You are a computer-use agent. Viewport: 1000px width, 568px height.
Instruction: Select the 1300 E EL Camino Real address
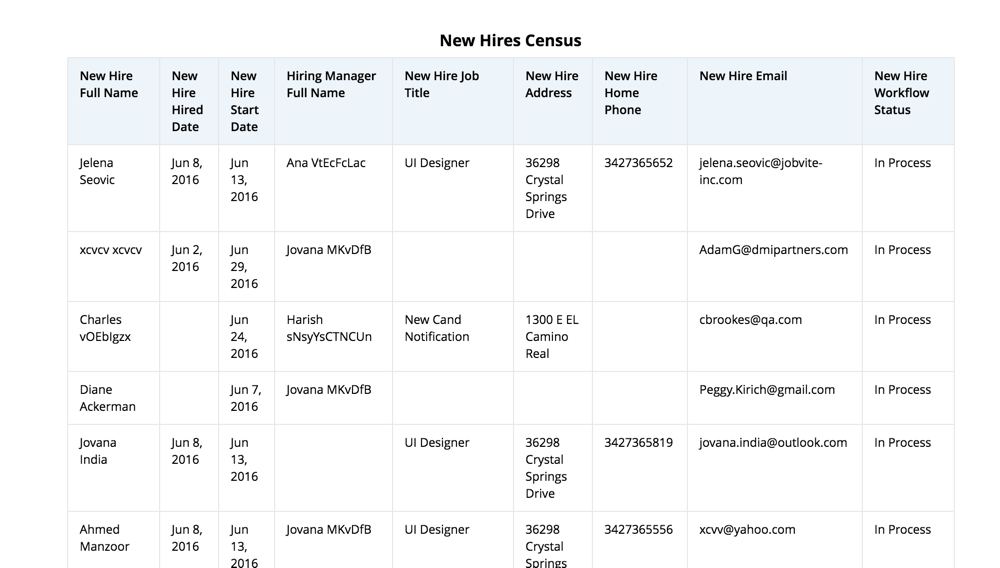pos(551,337)
